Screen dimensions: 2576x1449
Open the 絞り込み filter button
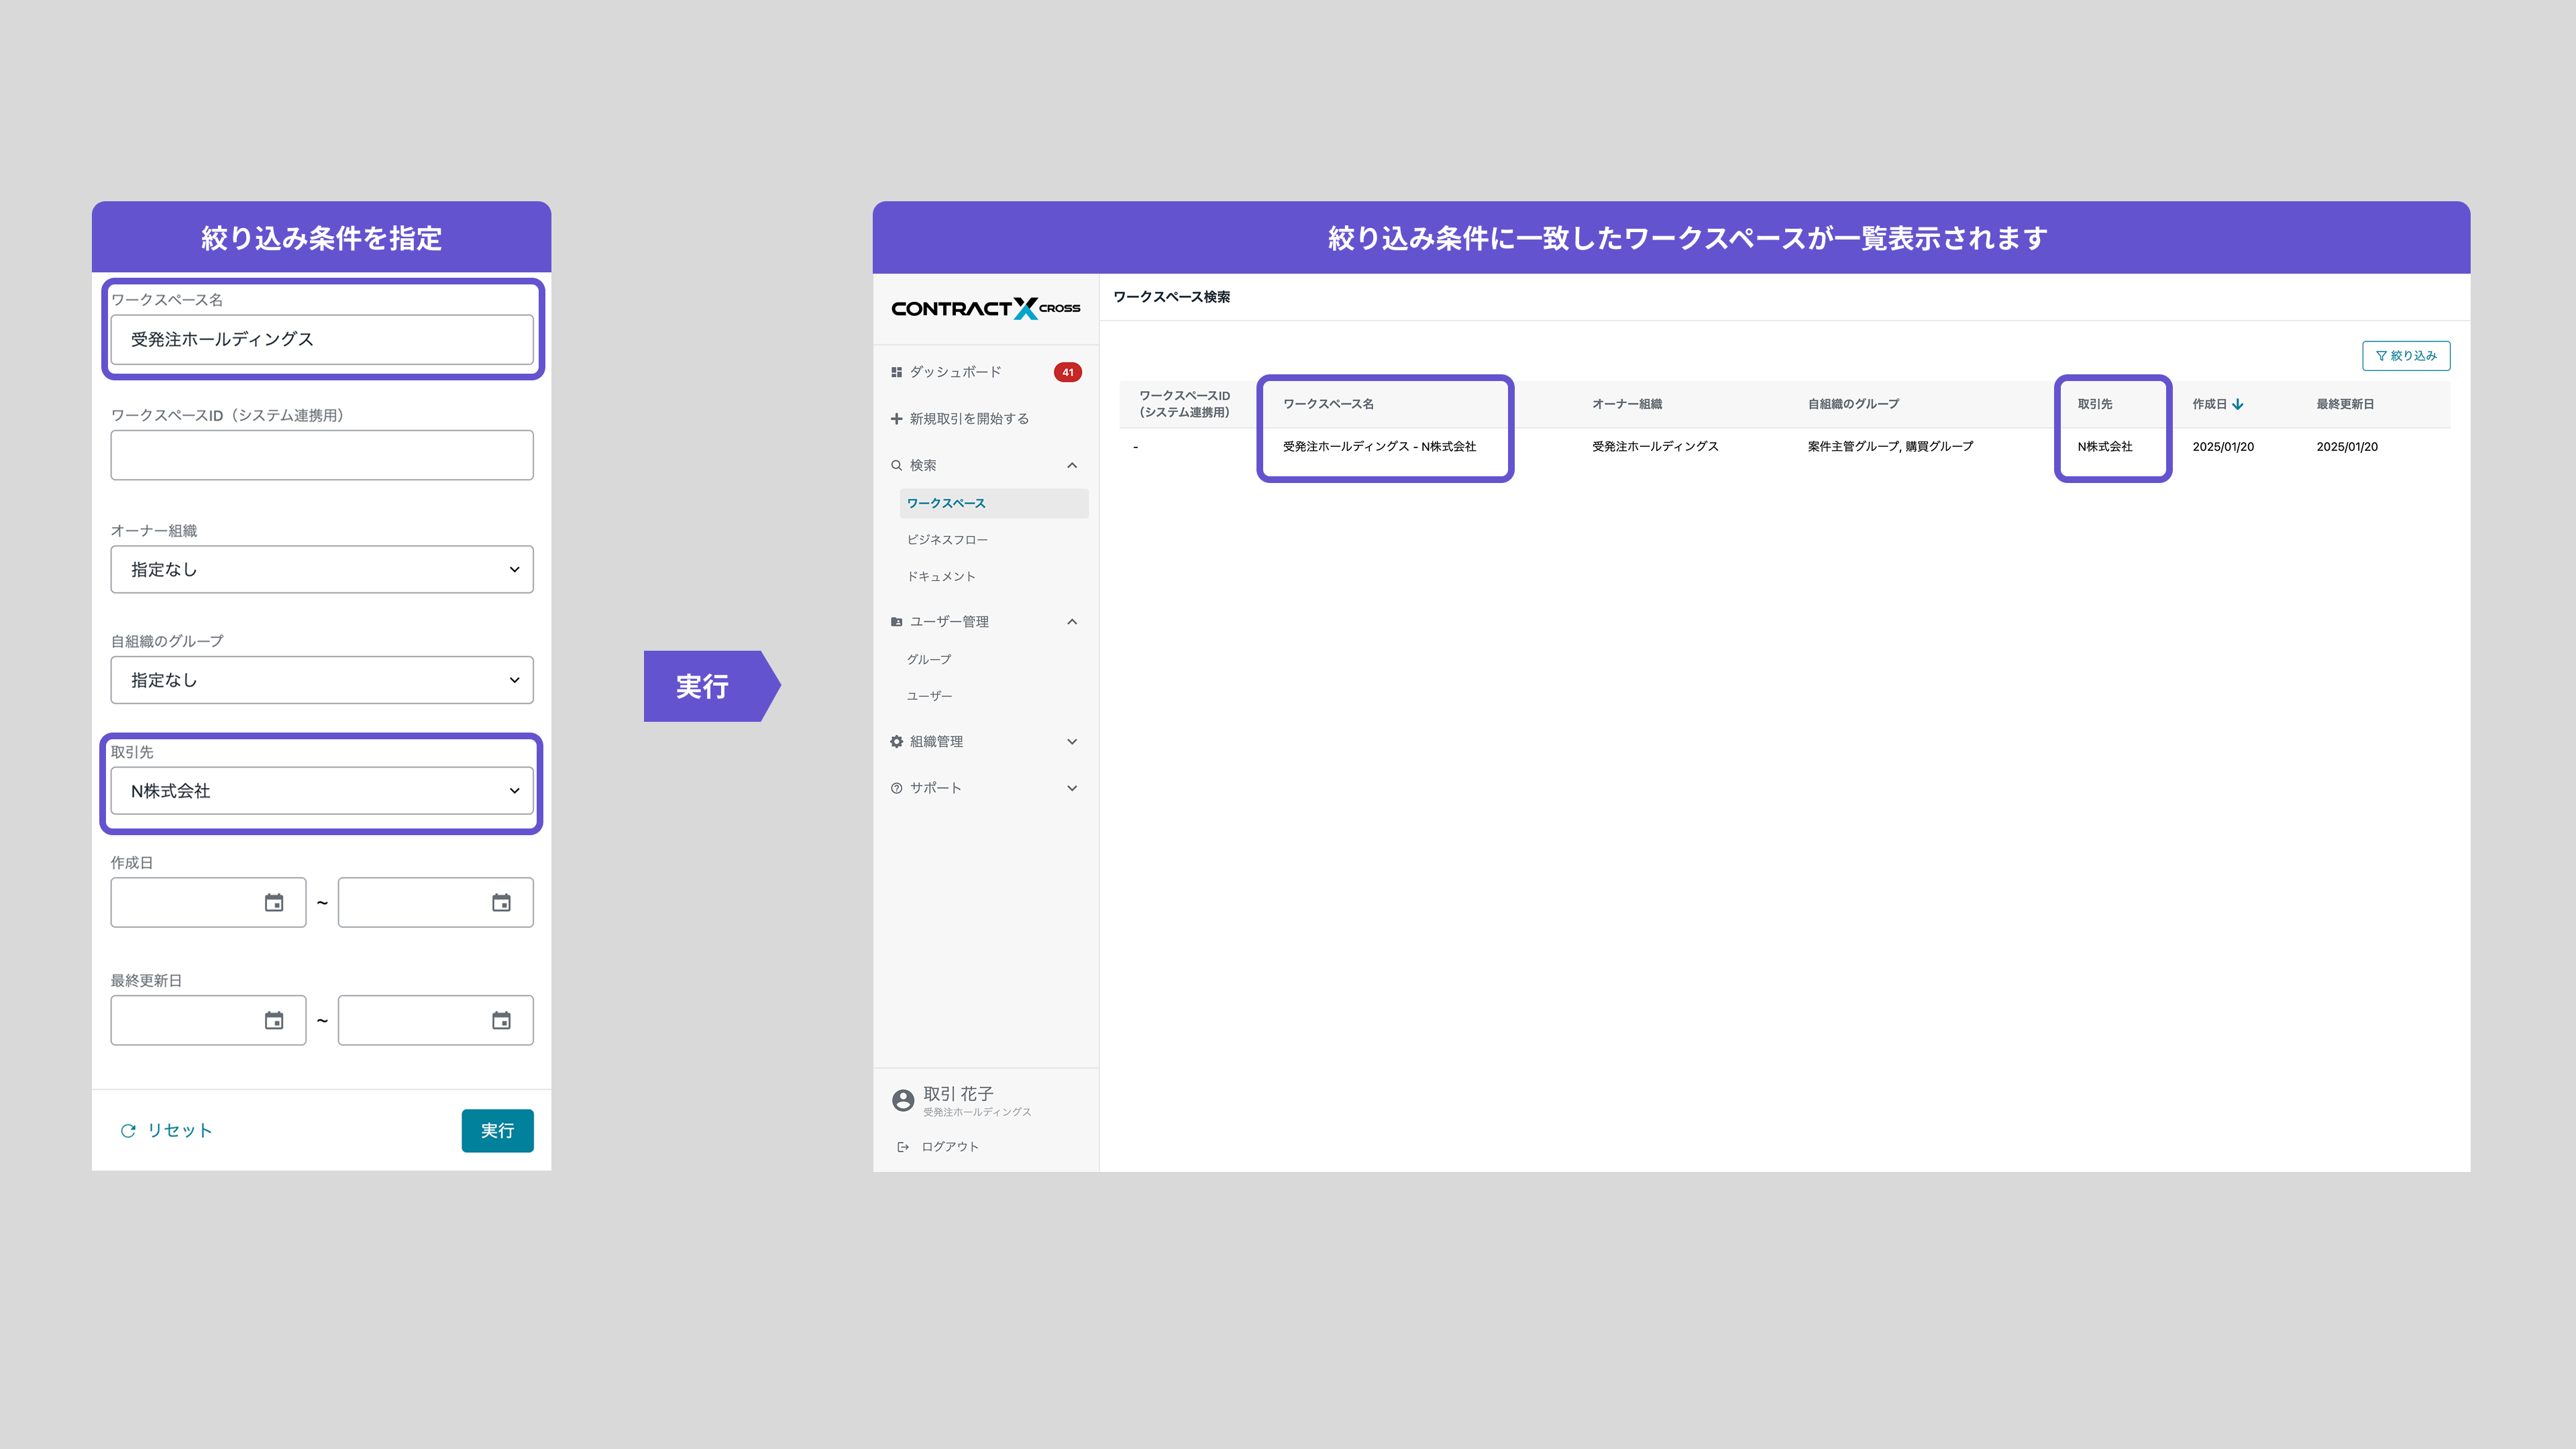tap(2405, 356)
